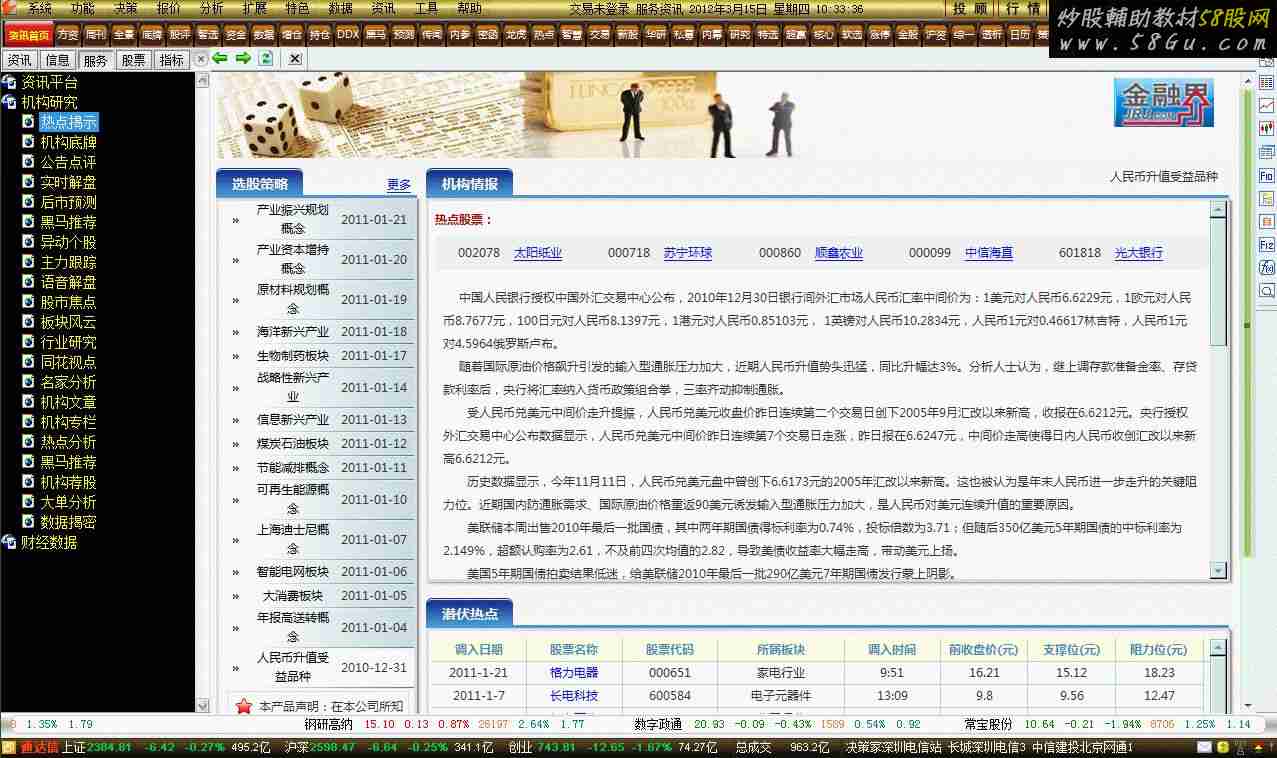The image size is (1277, 758).
Task: Collapse the 机构研究 tree node
Action: pyautogui.click(x=9, y=102)
